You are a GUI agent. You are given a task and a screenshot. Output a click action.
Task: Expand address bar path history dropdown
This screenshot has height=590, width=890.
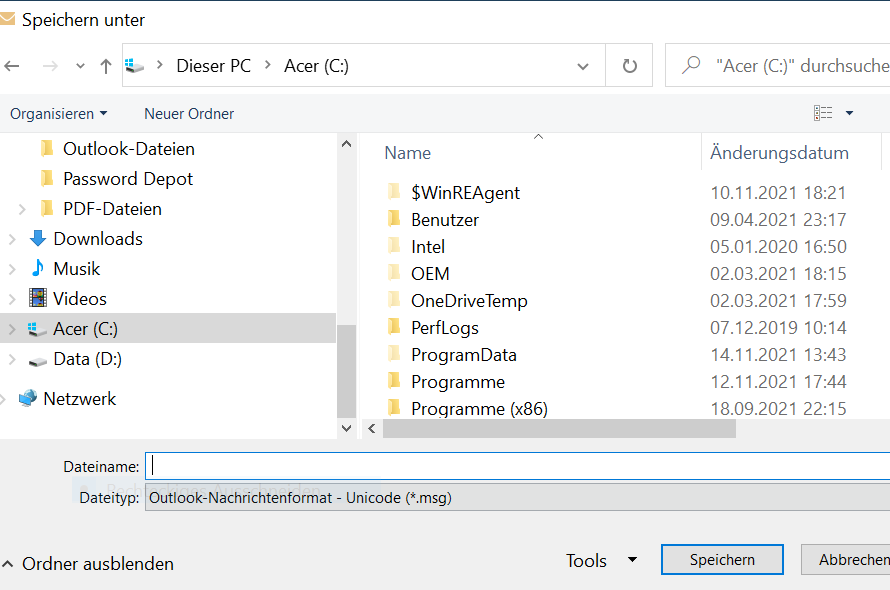pos(584,66)
